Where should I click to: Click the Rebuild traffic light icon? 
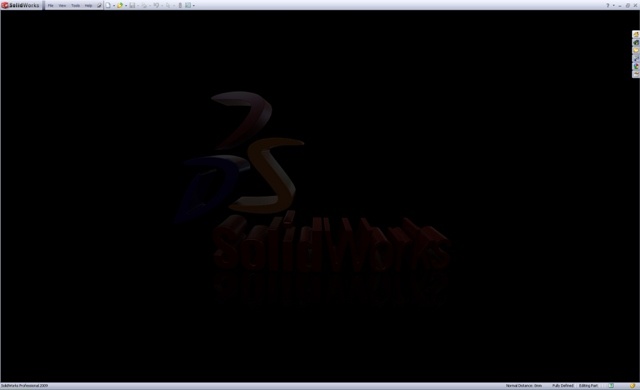tap(180, 5)
